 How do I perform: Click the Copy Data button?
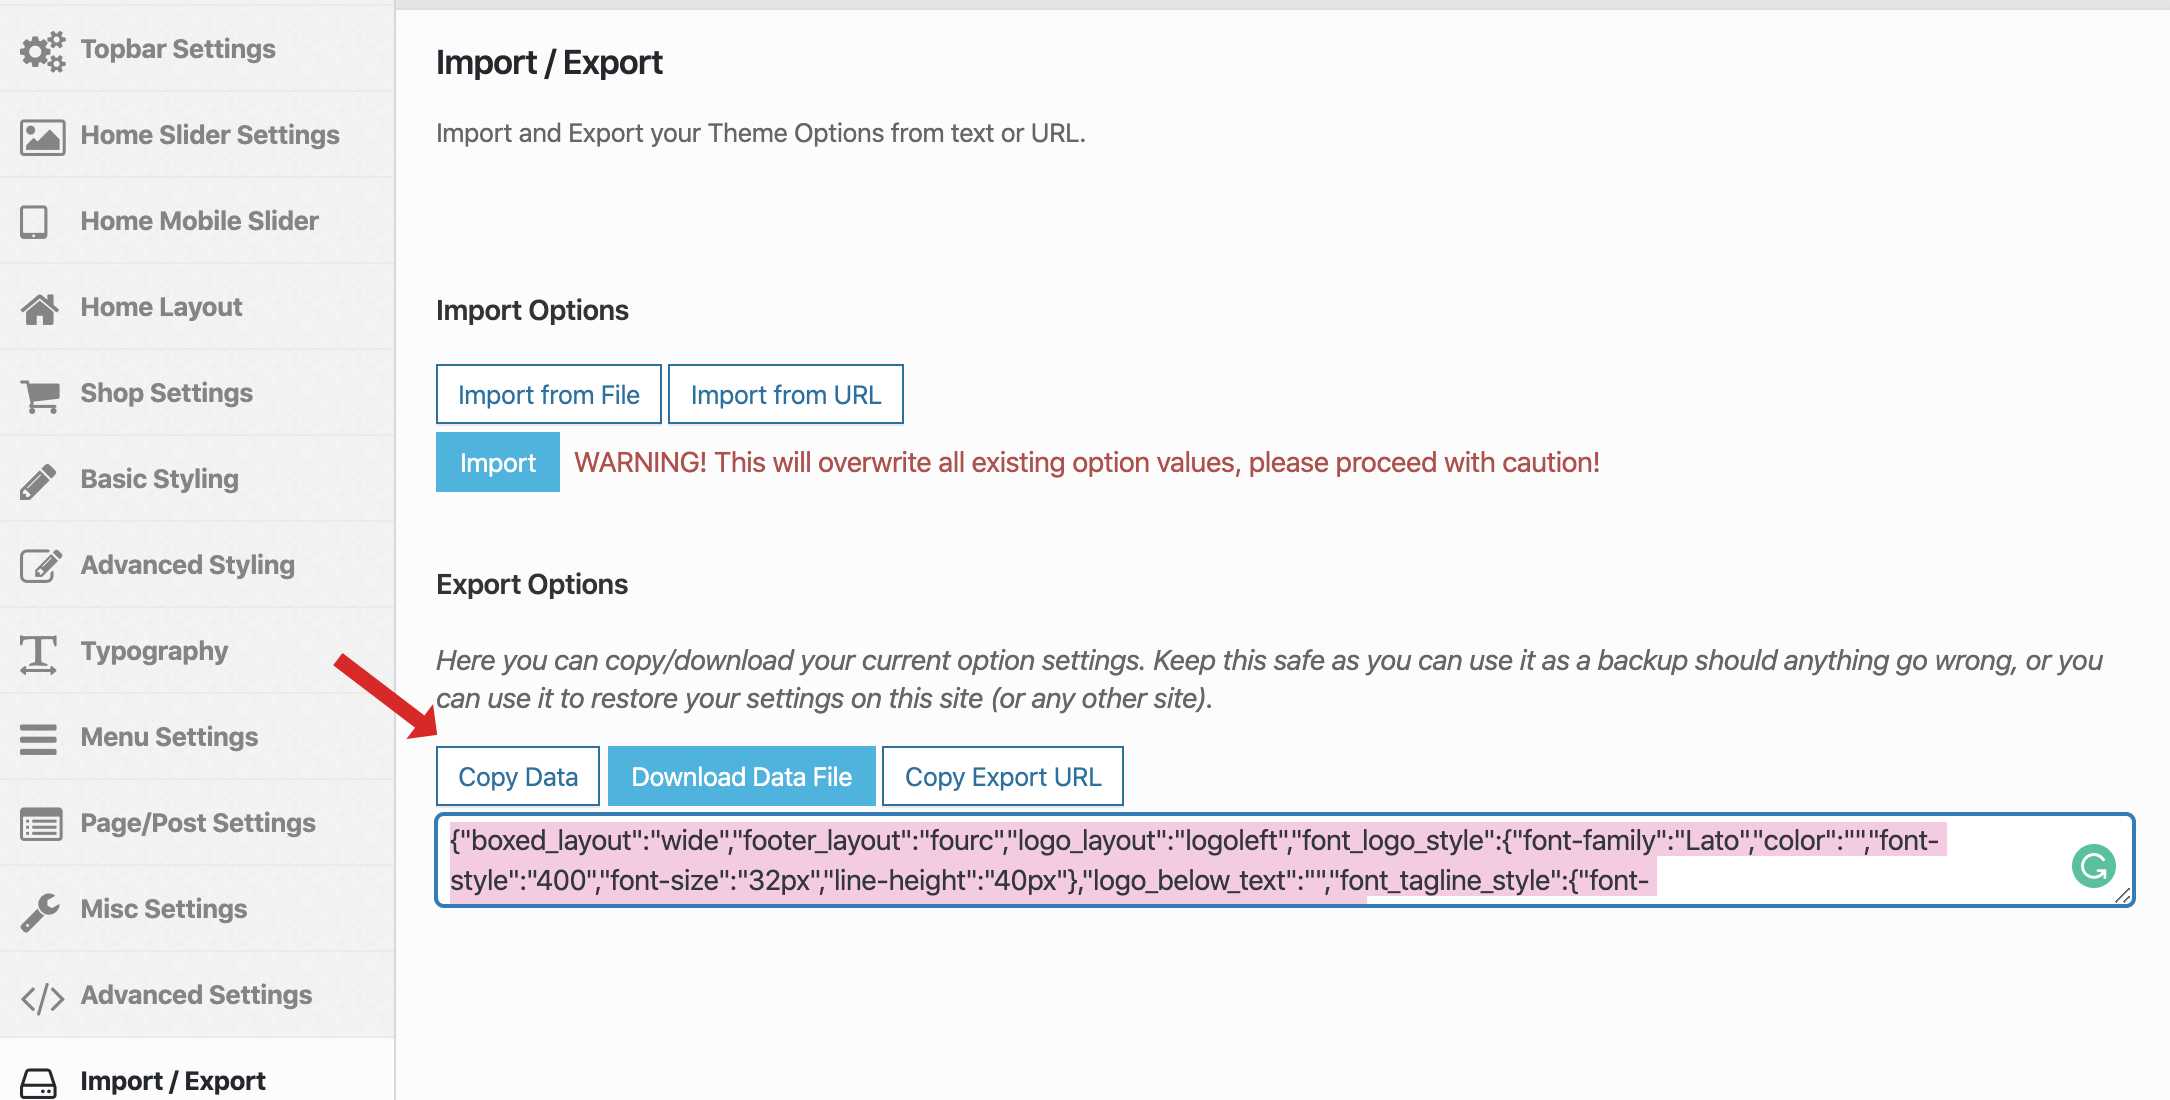point(517,776)
